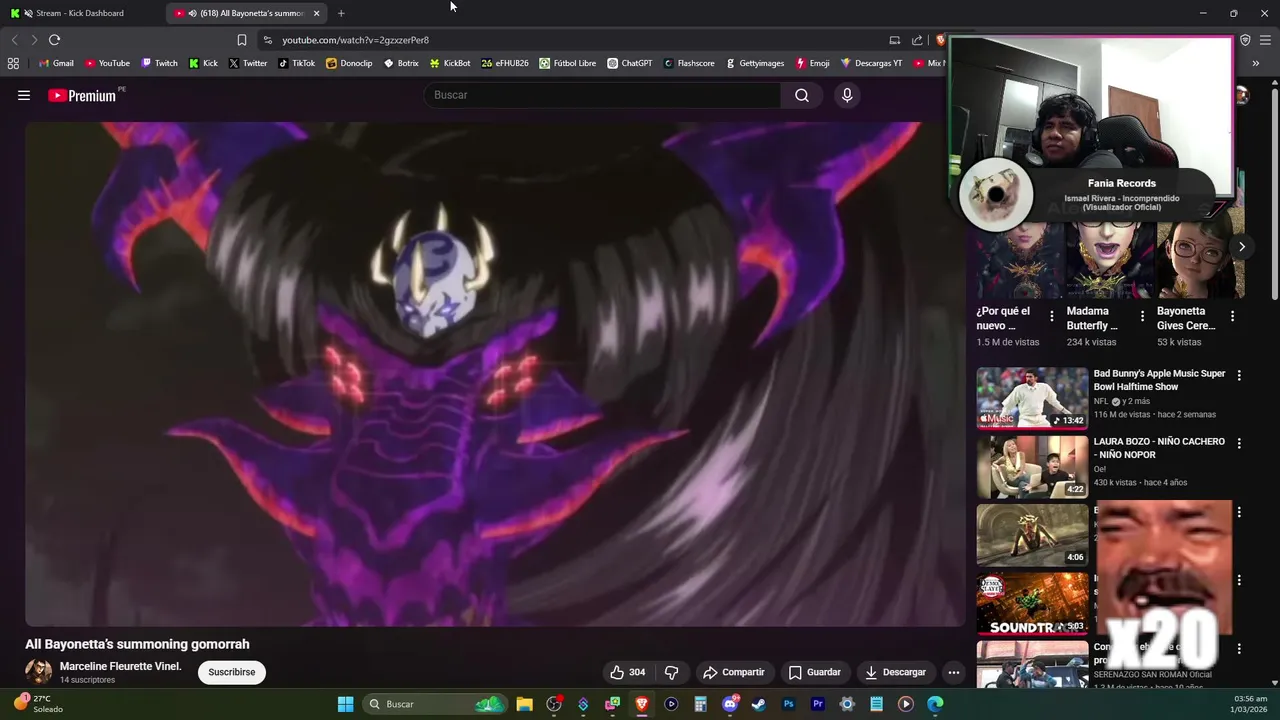The width and height of the screenshot is (1280, 720).
Task: Download video with Descargar button
Action: coord(895,672)
